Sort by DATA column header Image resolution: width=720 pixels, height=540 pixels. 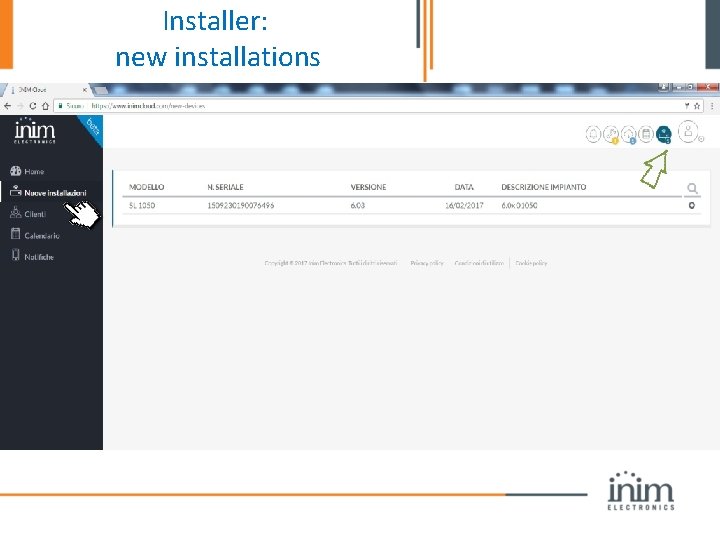point(464,187)
